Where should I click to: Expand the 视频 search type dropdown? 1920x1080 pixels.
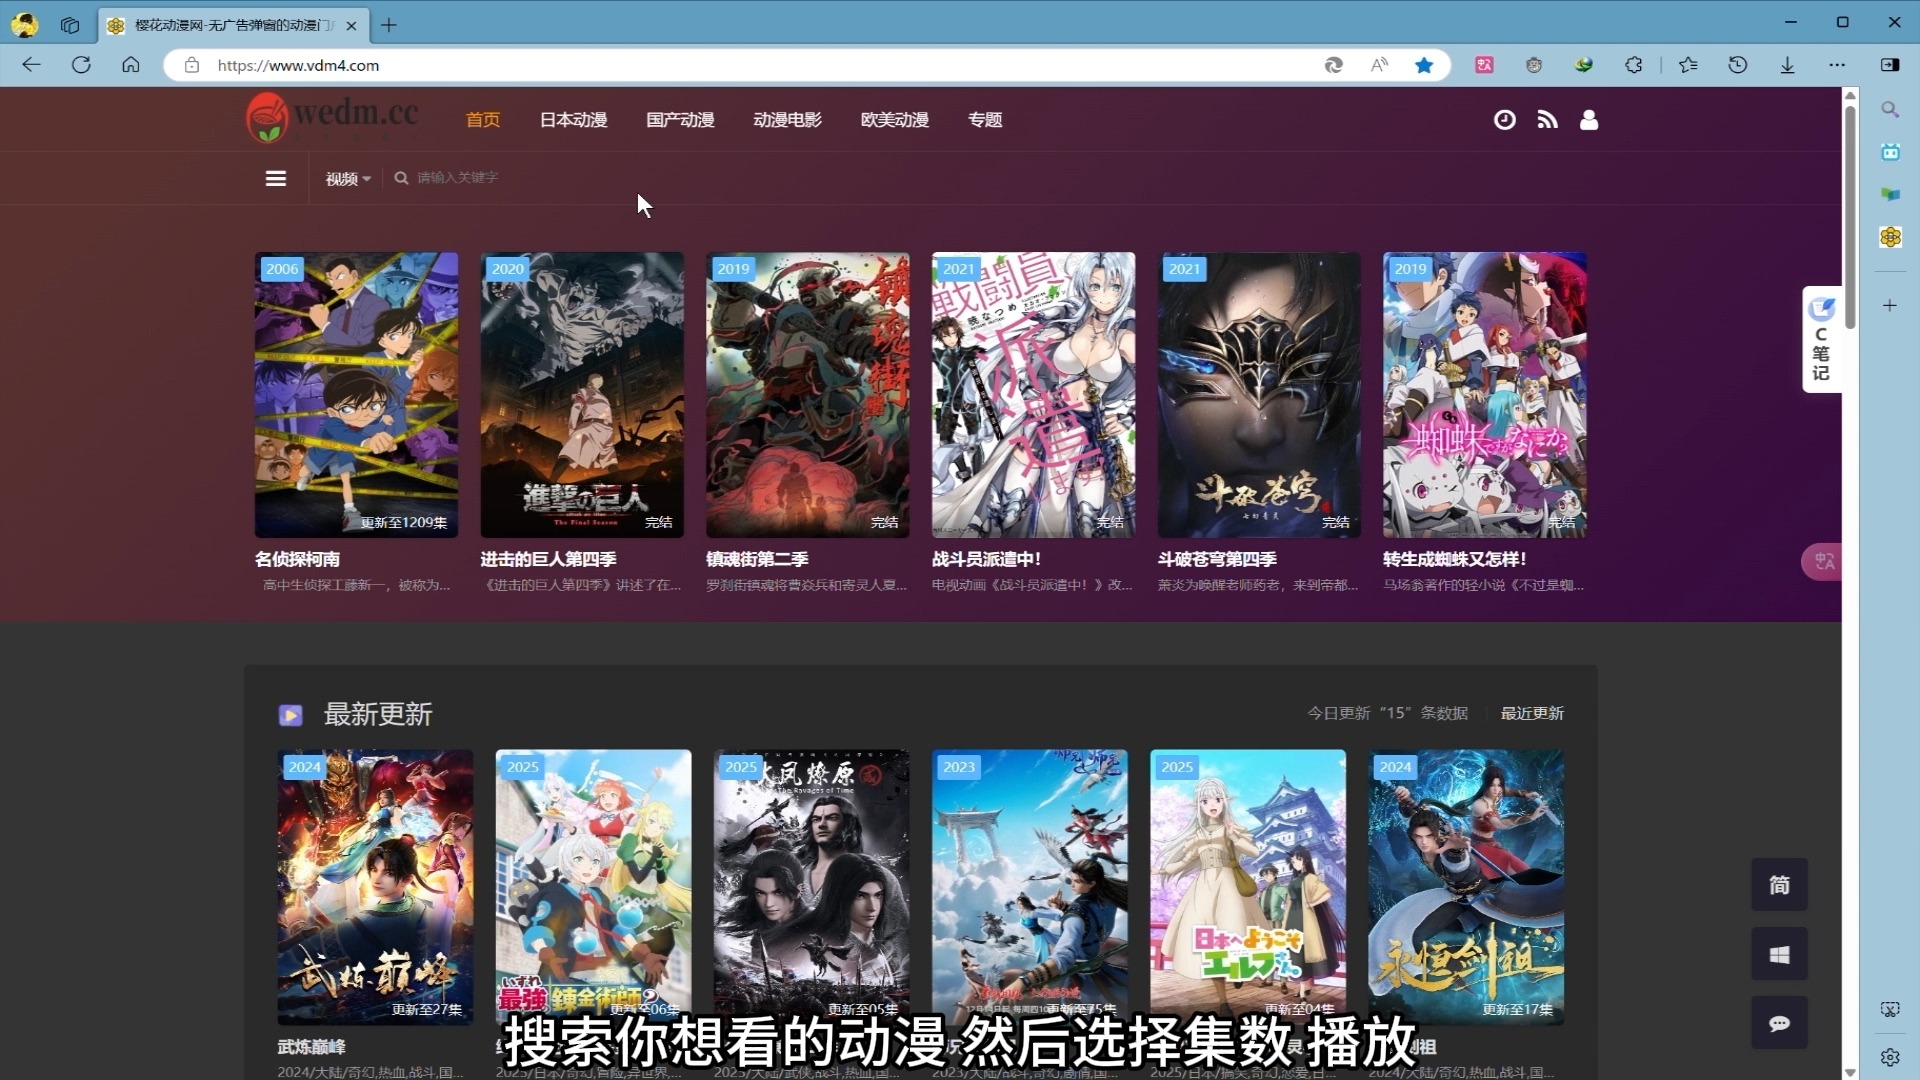(348, 178)
